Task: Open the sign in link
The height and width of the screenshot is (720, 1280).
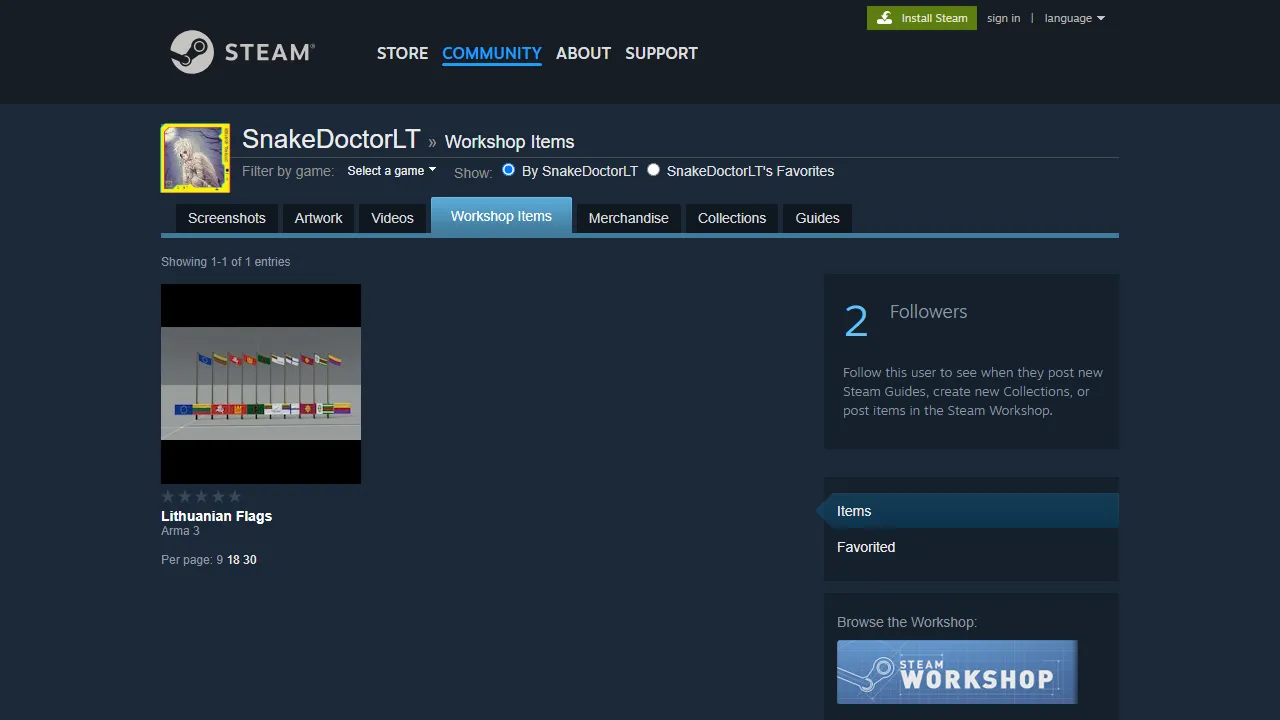Action: tap(1003, 18)
